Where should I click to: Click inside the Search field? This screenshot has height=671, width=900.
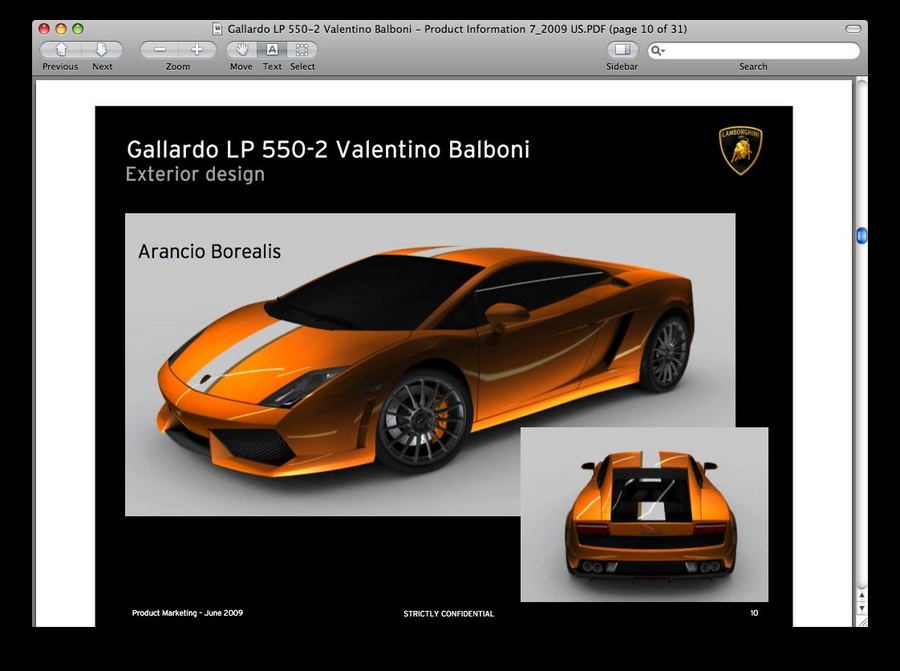click(760, 51)
